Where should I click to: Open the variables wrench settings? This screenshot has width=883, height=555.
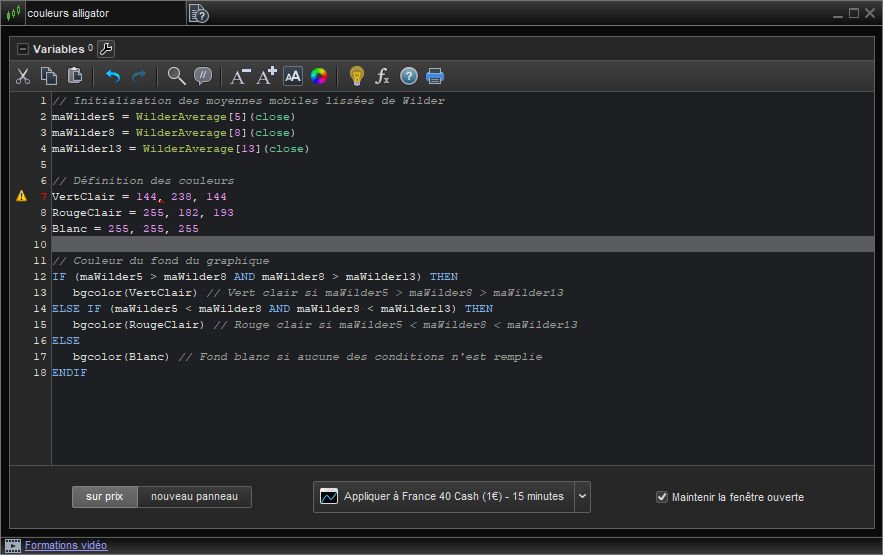click(x=106, y=49)
